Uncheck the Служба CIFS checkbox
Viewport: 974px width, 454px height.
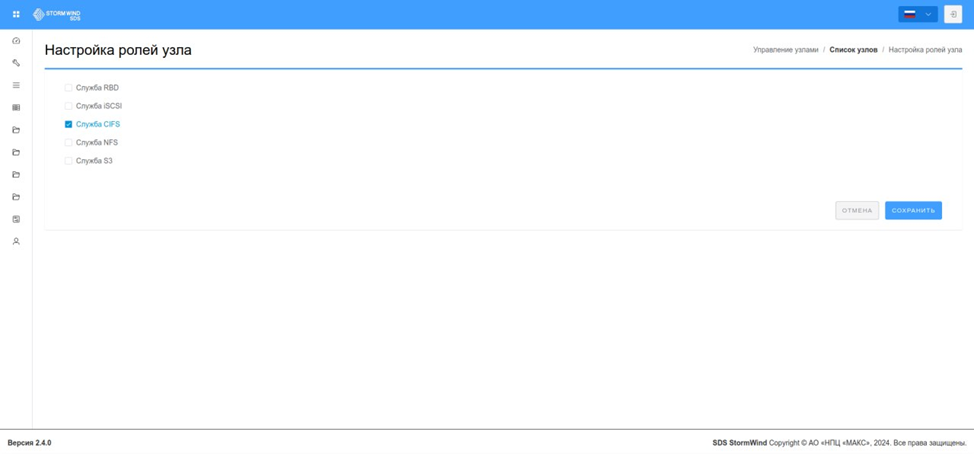click(68, 124)
